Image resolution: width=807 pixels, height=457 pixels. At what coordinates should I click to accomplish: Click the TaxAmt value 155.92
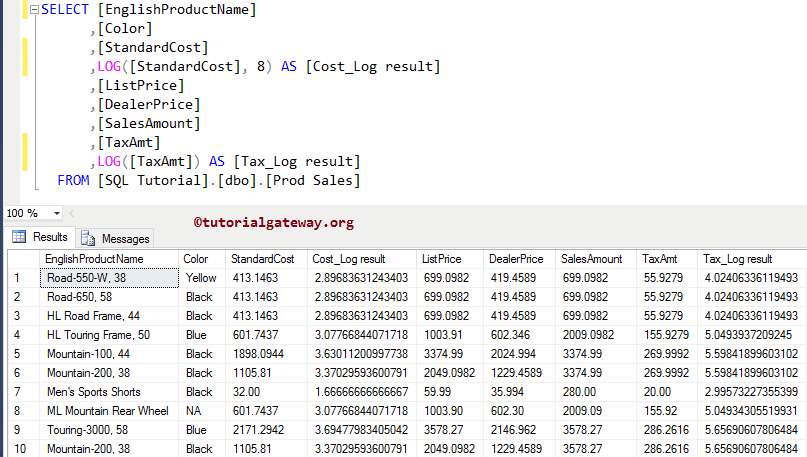click(x=667, y=411)
